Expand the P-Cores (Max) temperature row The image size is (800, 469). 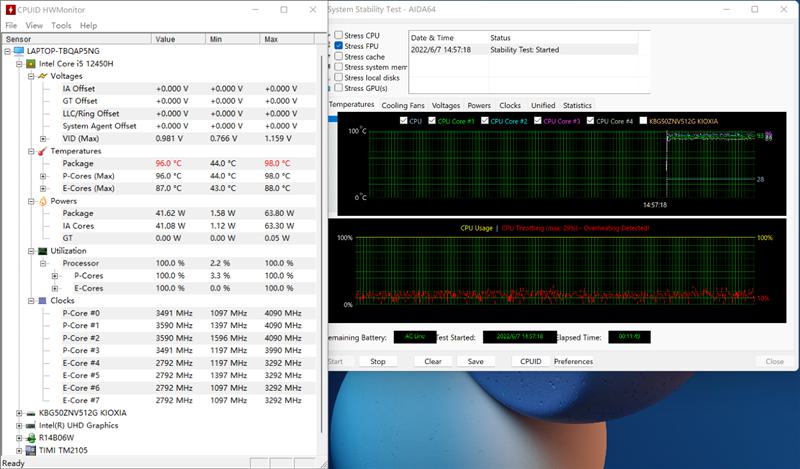coord(43,176)
